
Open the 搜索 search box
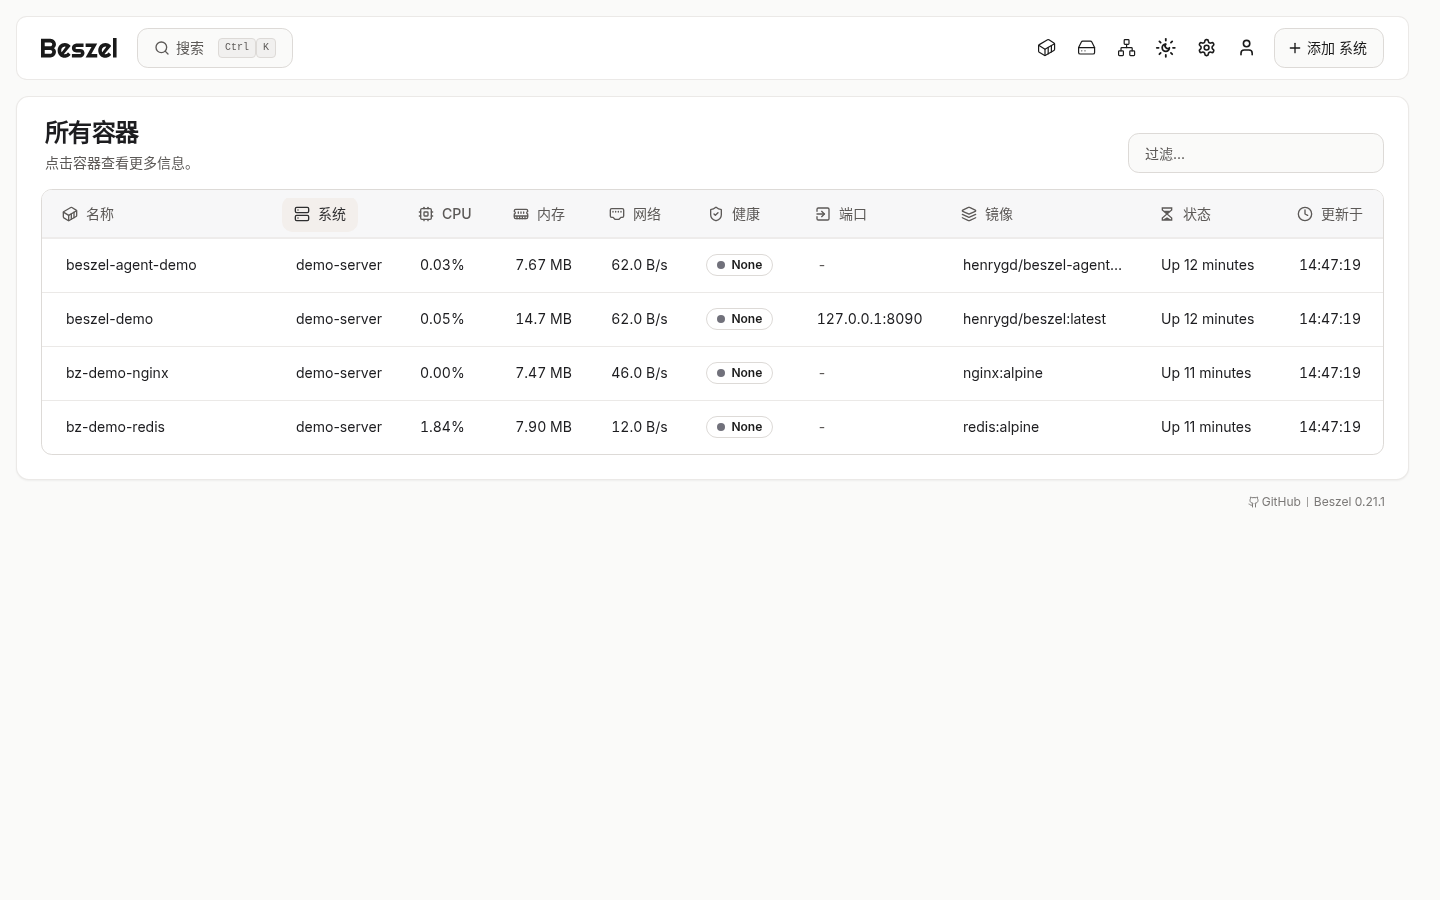coord(215,48)
